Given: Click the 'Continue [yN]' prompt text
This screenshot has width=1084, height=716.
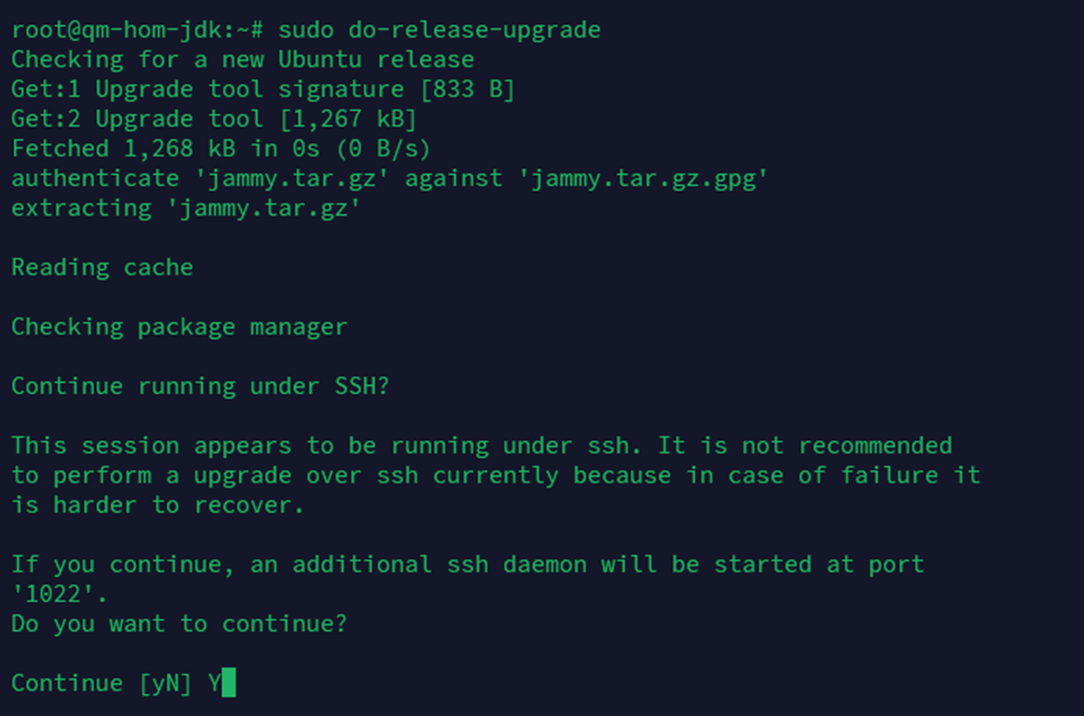Looking at the screenshot, I should coord(102,684).
